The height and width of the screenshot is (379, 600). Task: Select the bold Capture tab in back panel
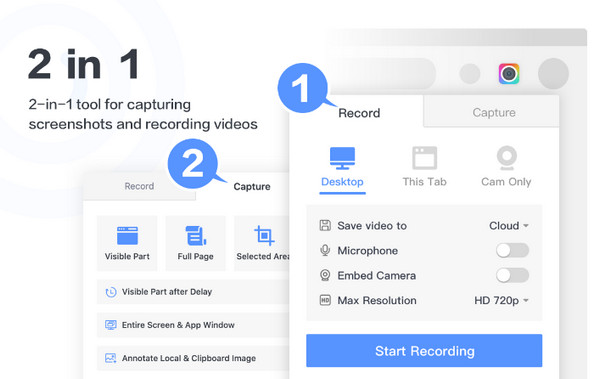(x=252, y=186)
